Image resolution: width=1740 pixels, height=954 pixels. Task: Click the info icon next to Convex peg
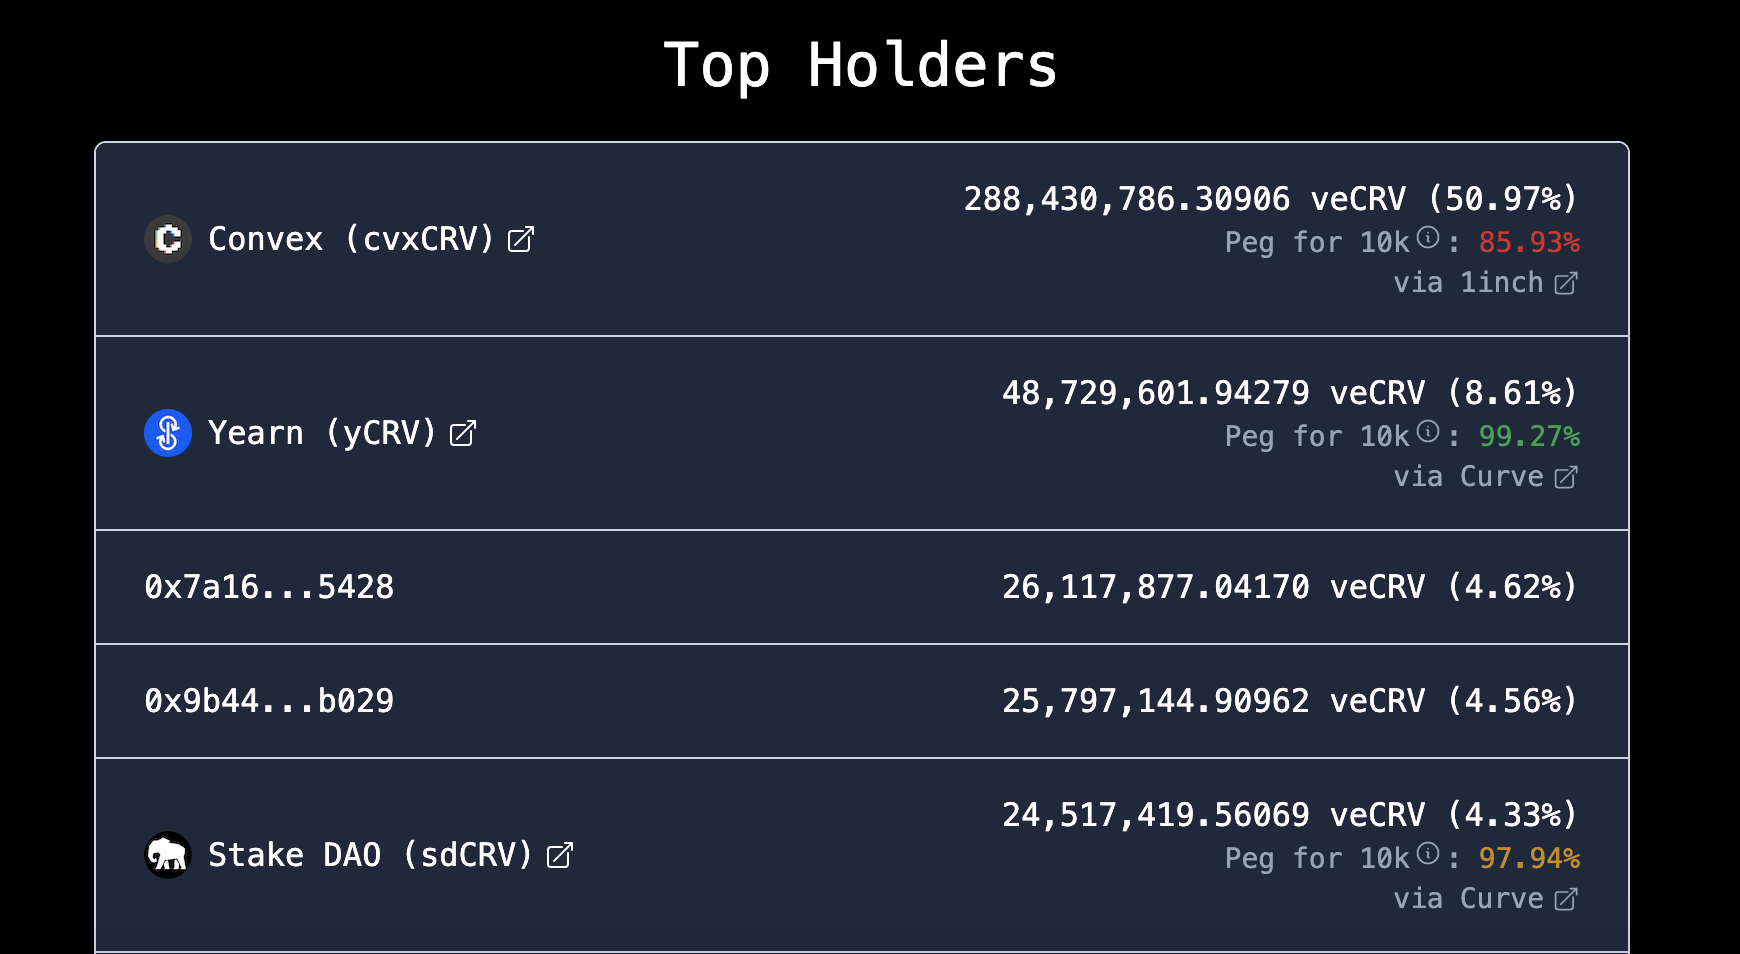pyautogui.click(x=1428, y=238)
